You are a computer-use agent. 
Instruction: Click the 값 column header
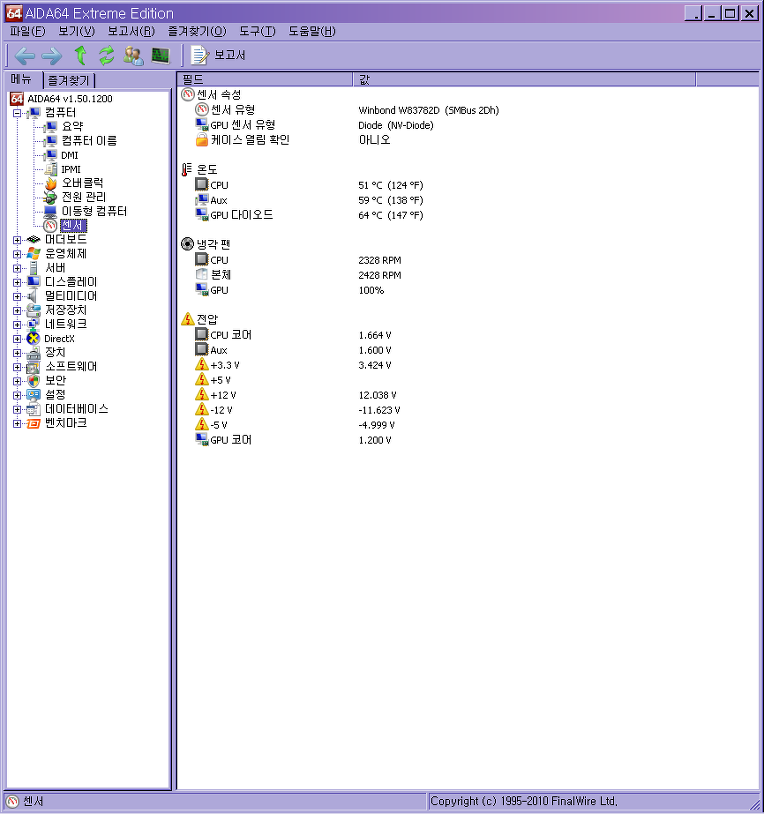(x=524, y=79)
